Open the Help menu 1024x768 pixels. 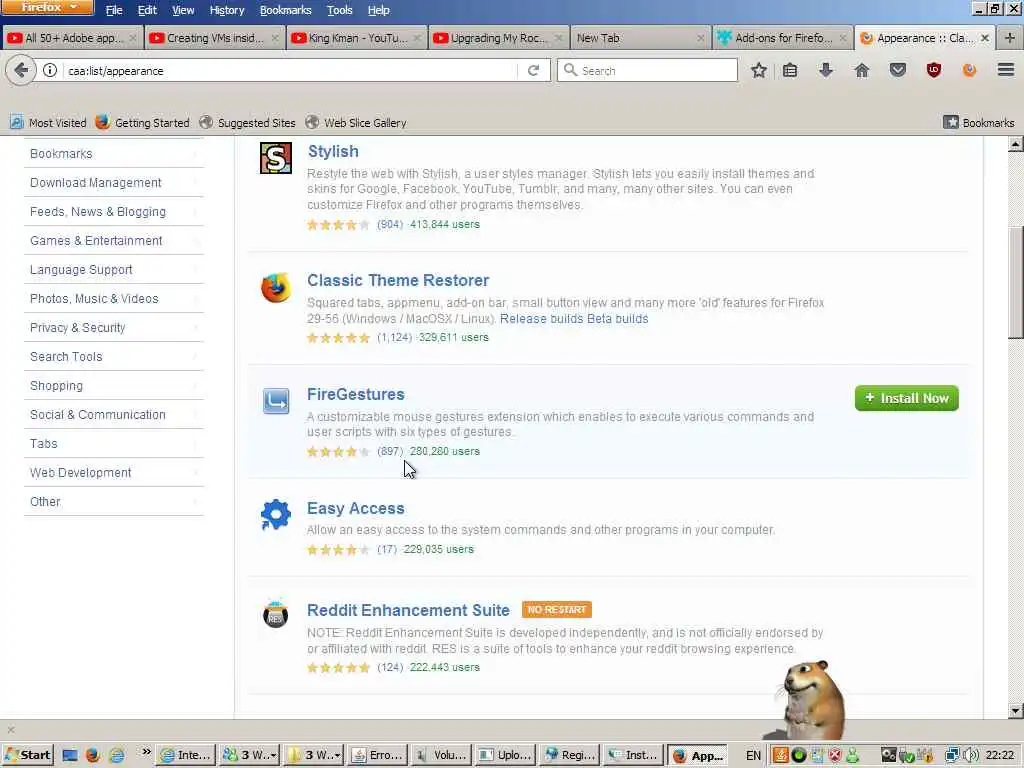tap(379, 10)
